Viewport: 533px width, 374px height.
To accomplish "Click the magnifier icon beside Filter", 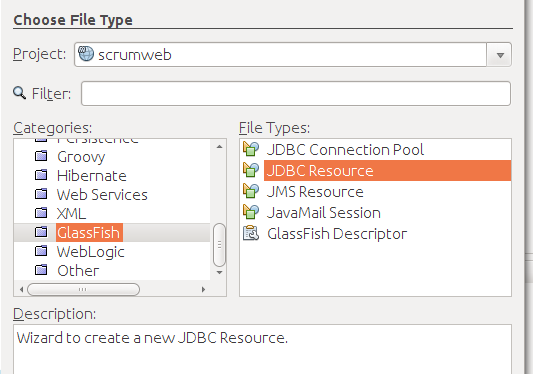I will (19, 93).
